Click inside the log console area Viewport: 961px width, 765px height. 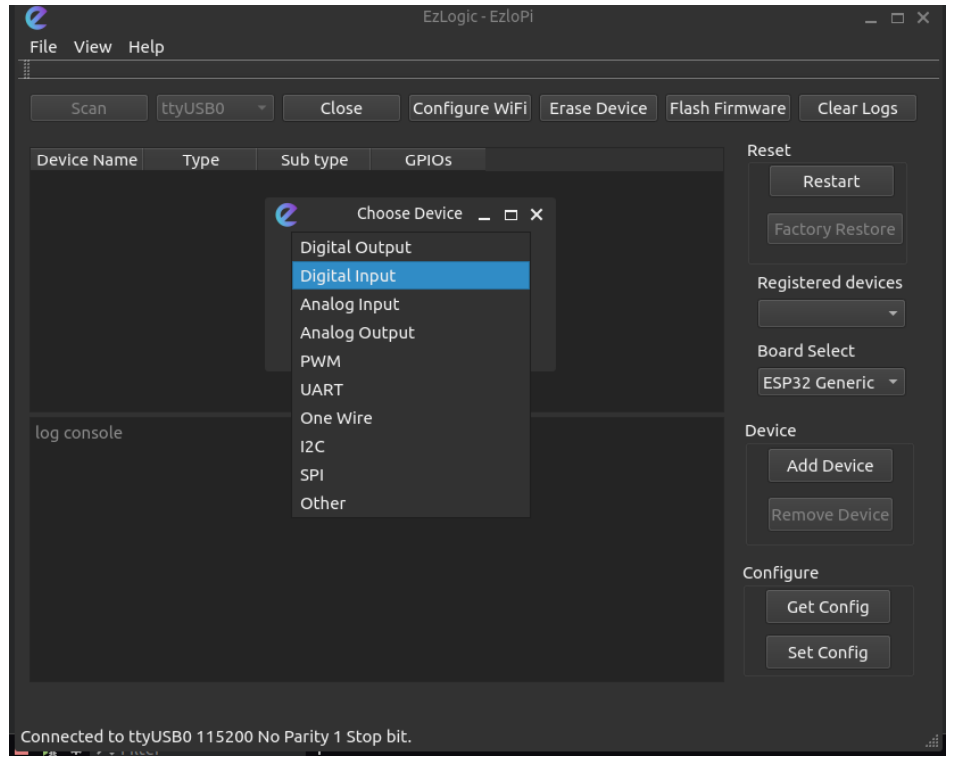tap(377, 550)
